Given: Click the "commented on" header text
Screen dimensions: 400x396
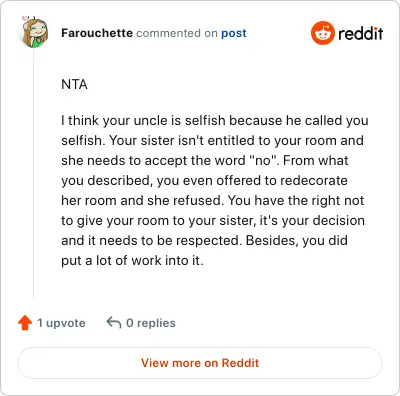Looking at the screenshot, I should [x=177, y=33].
